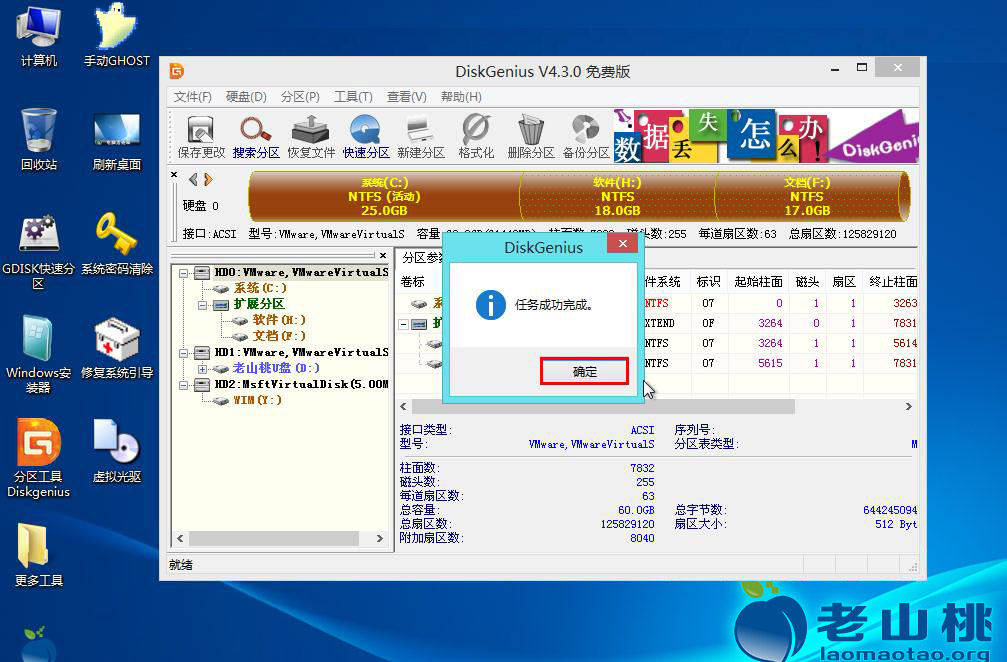
Task: Open the 工具(T) menu
Action: 353,97
